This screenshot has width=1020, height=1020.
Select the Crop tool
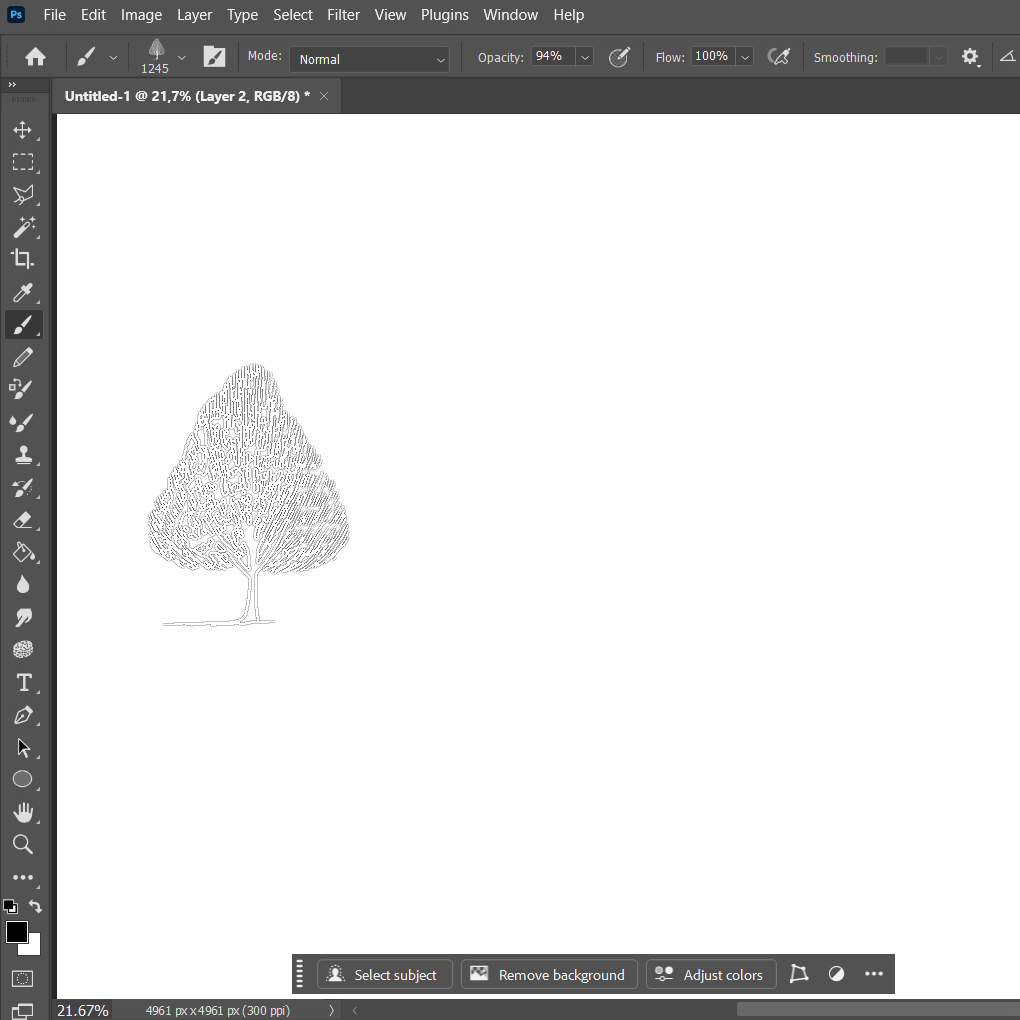[23, 259]
